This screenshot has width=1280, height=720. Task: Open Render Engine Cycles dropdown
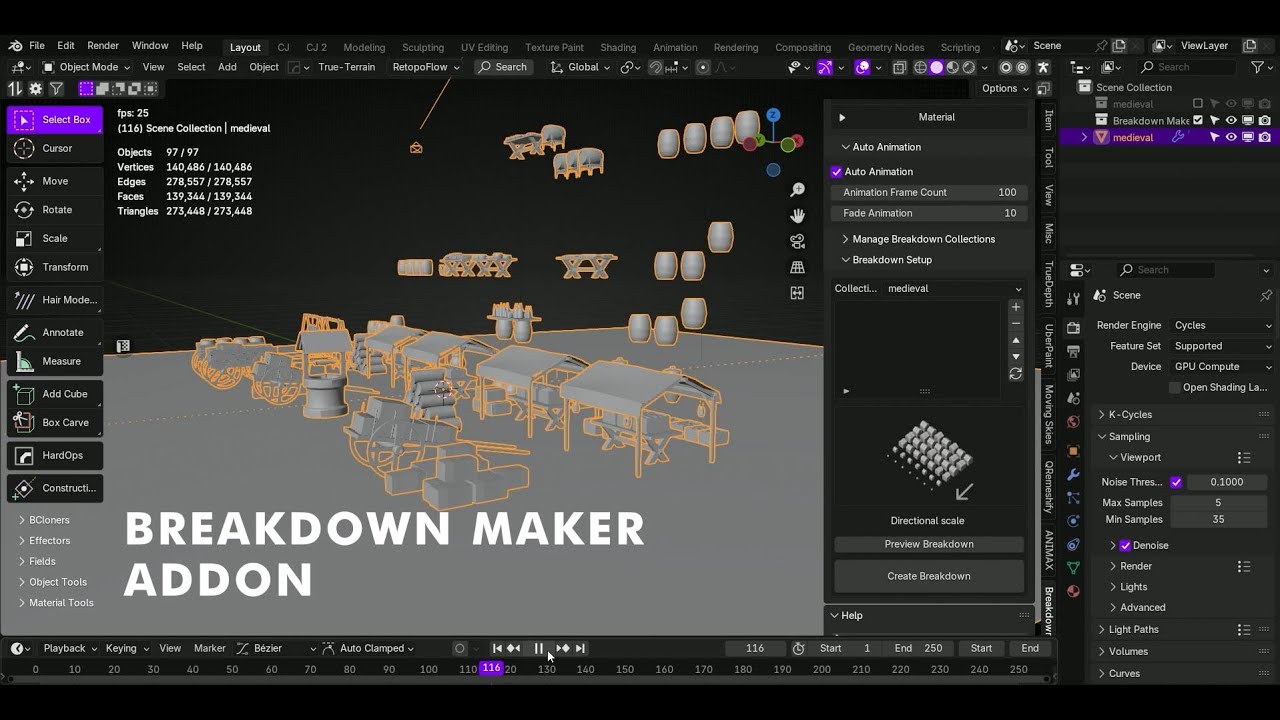point(1222,325)
